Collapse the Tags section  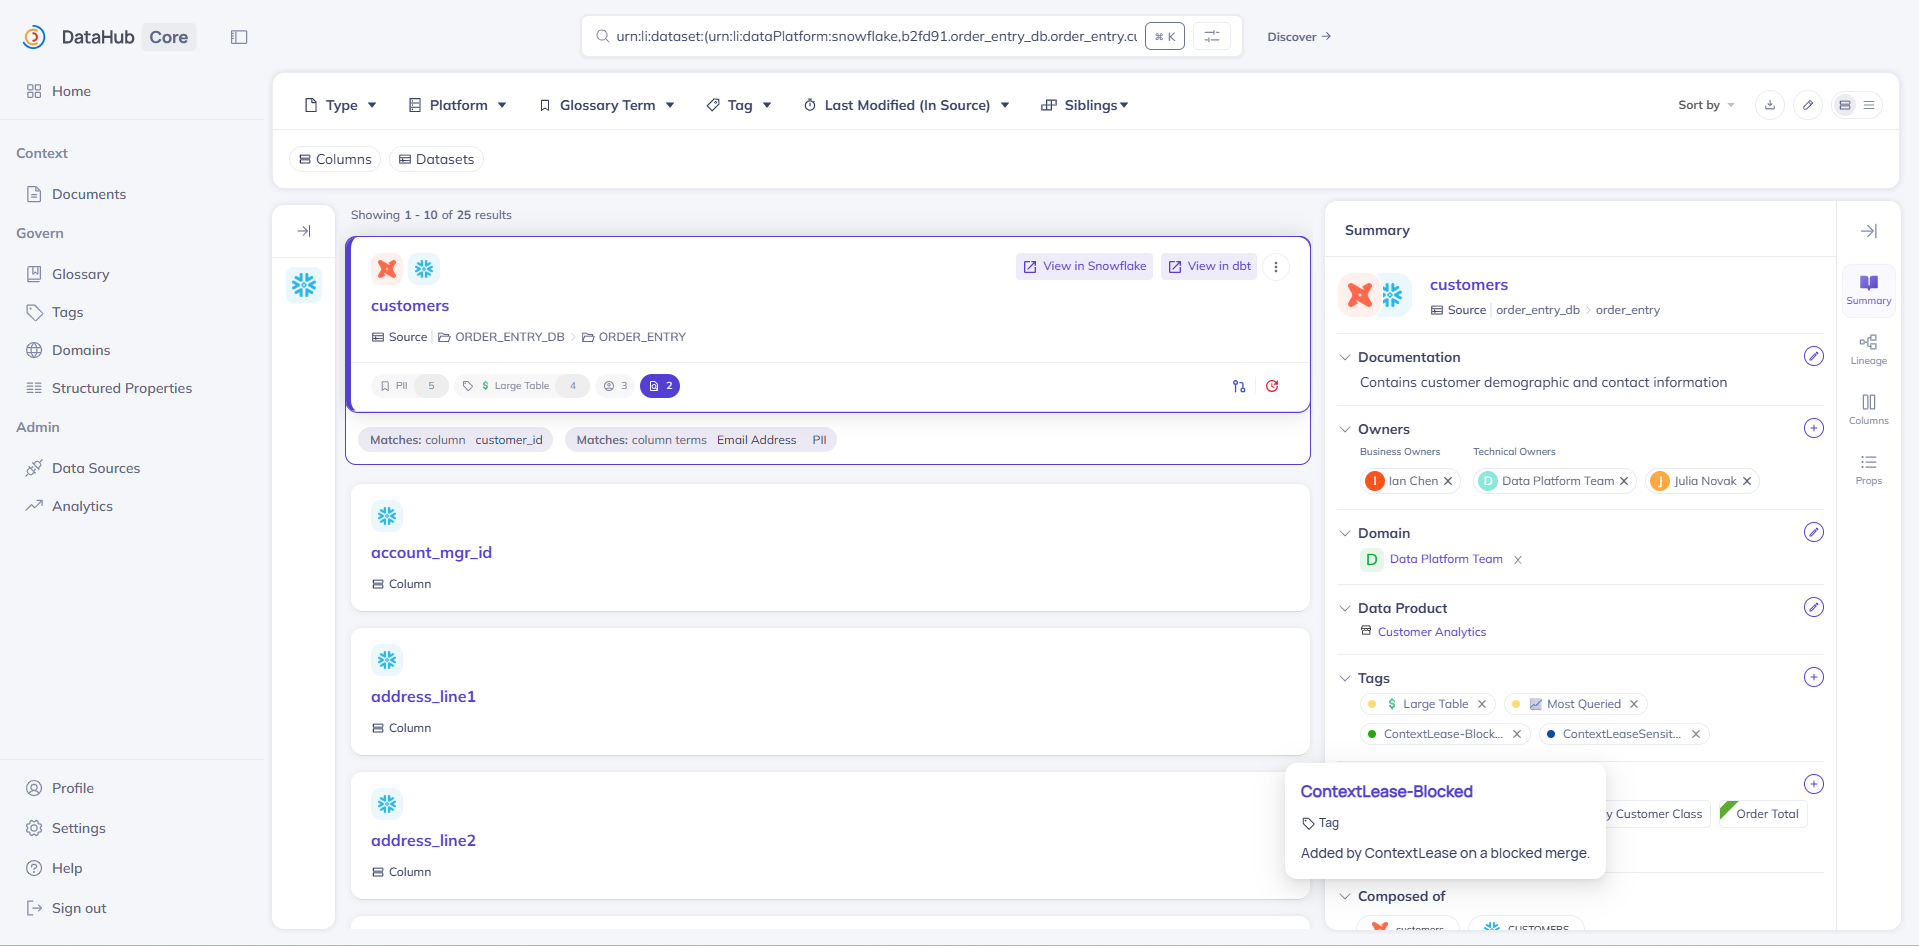click(1345, 678)
